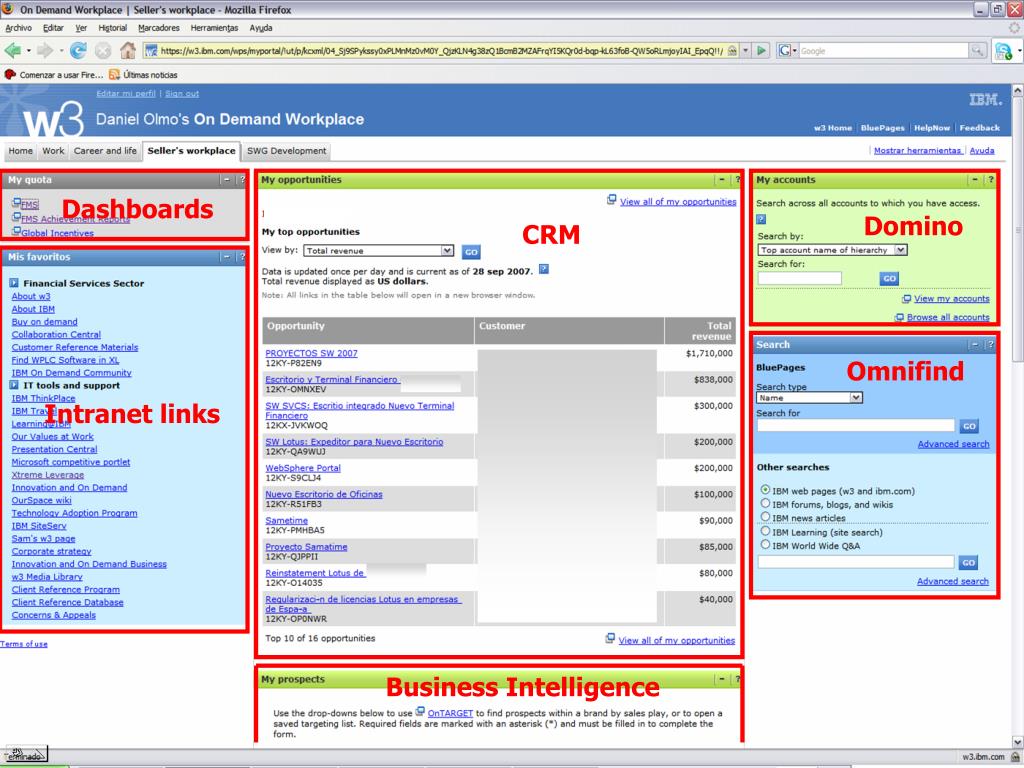Screen dimensions: 1024x768
Task: Open the Marcadores menu
Action: (x=159, y=28)
